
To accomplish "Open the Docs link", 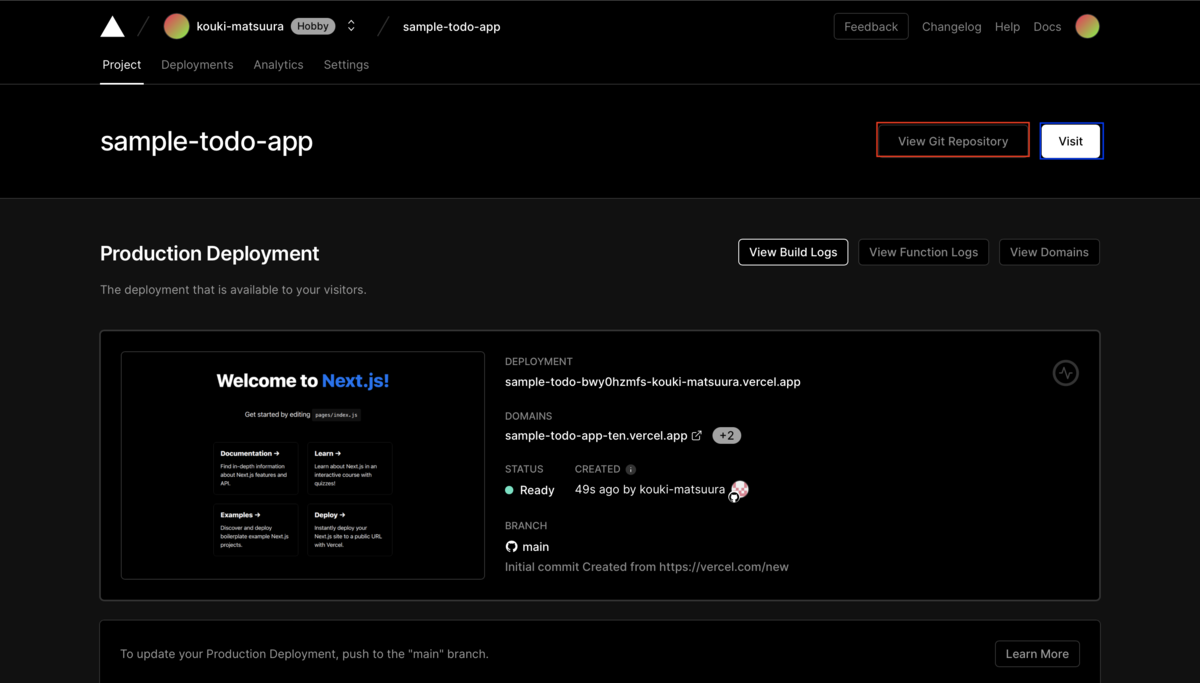I will (x=1047, y=27).
